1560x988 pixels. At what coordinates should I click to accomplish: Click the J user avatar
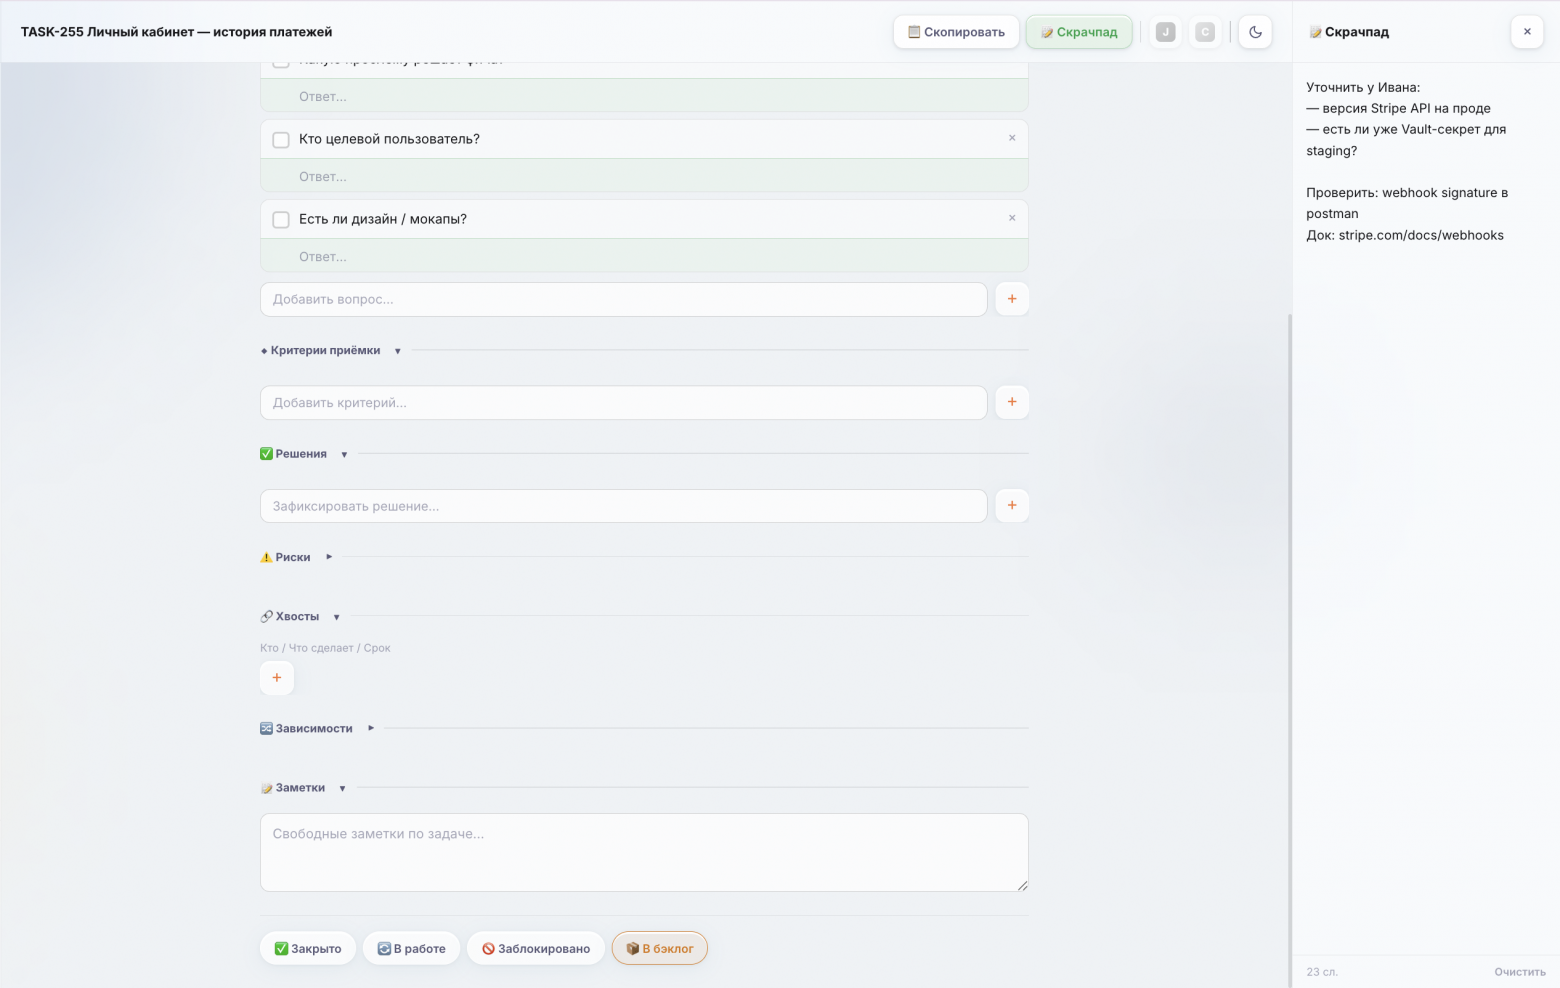1165,32
